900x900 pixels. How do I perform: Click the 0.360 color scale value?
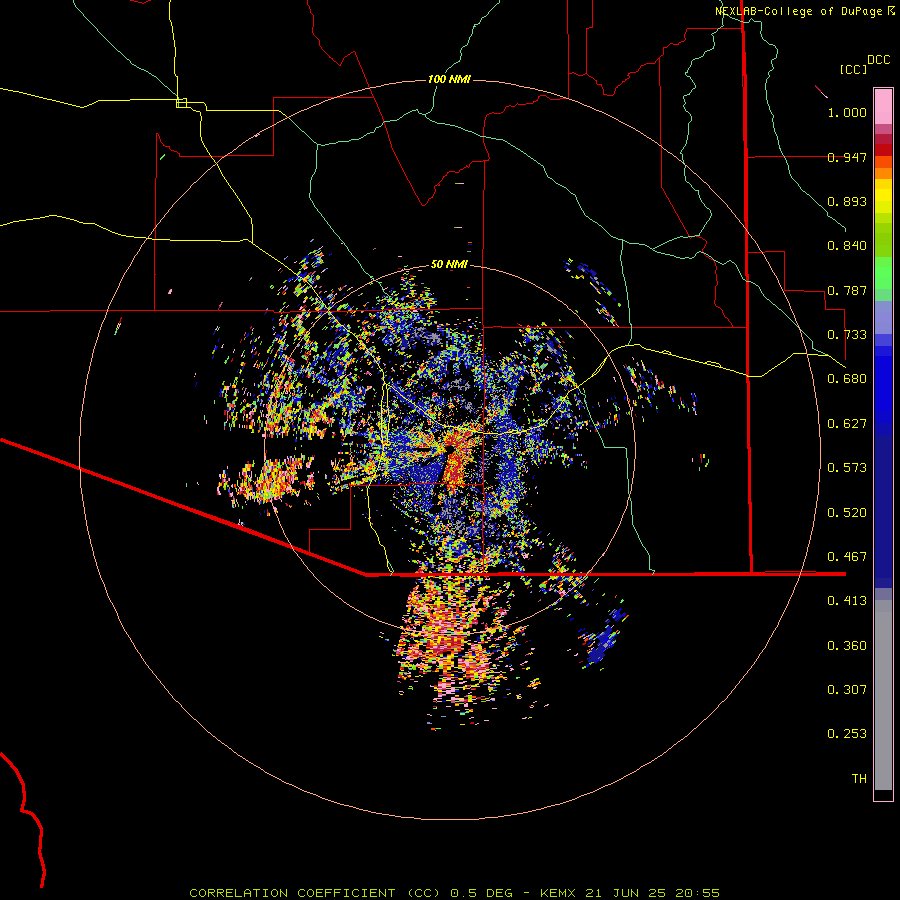click(847, 646)
